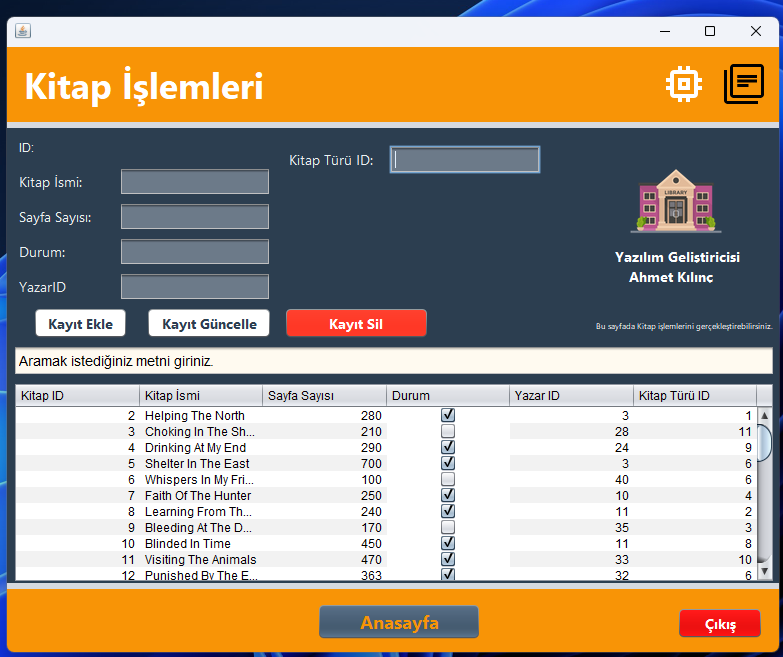Click page count 700 cell
Screen dimensions: 783x657
[324, 463]
